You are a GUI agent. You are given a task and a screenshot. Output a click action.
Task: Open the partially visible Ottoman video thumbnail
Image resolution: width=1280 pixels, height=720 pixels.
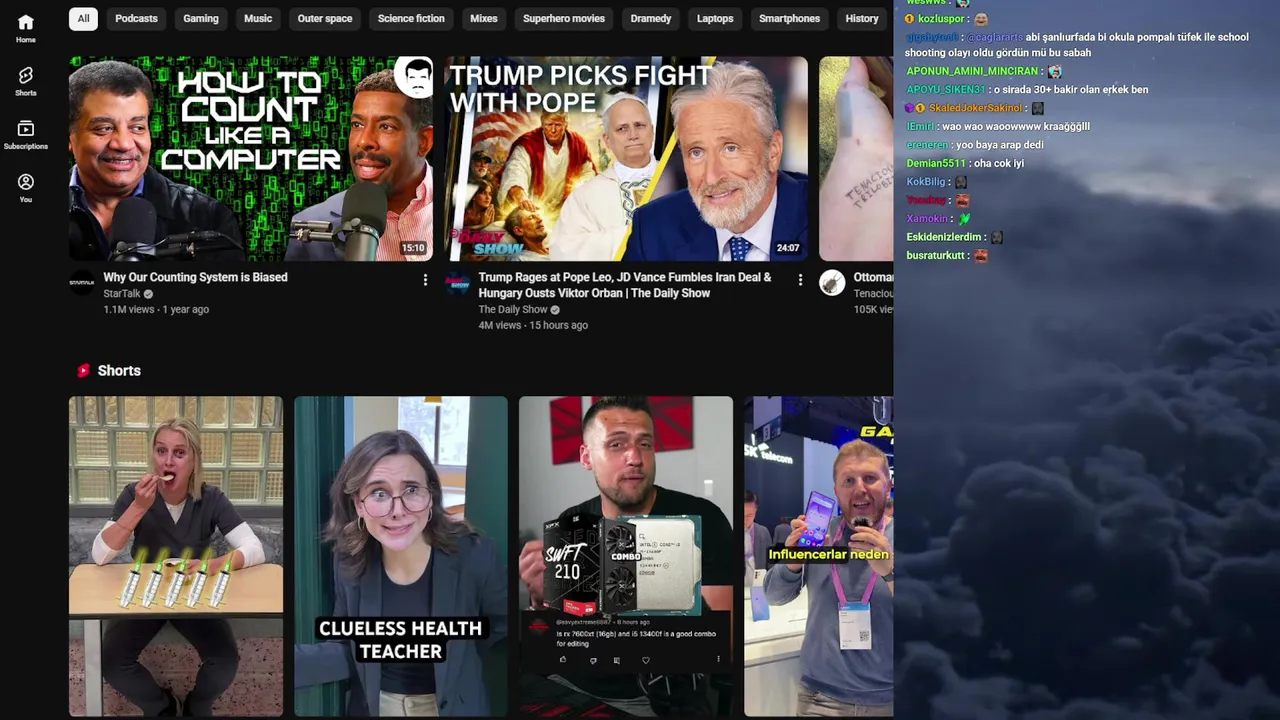856,158
